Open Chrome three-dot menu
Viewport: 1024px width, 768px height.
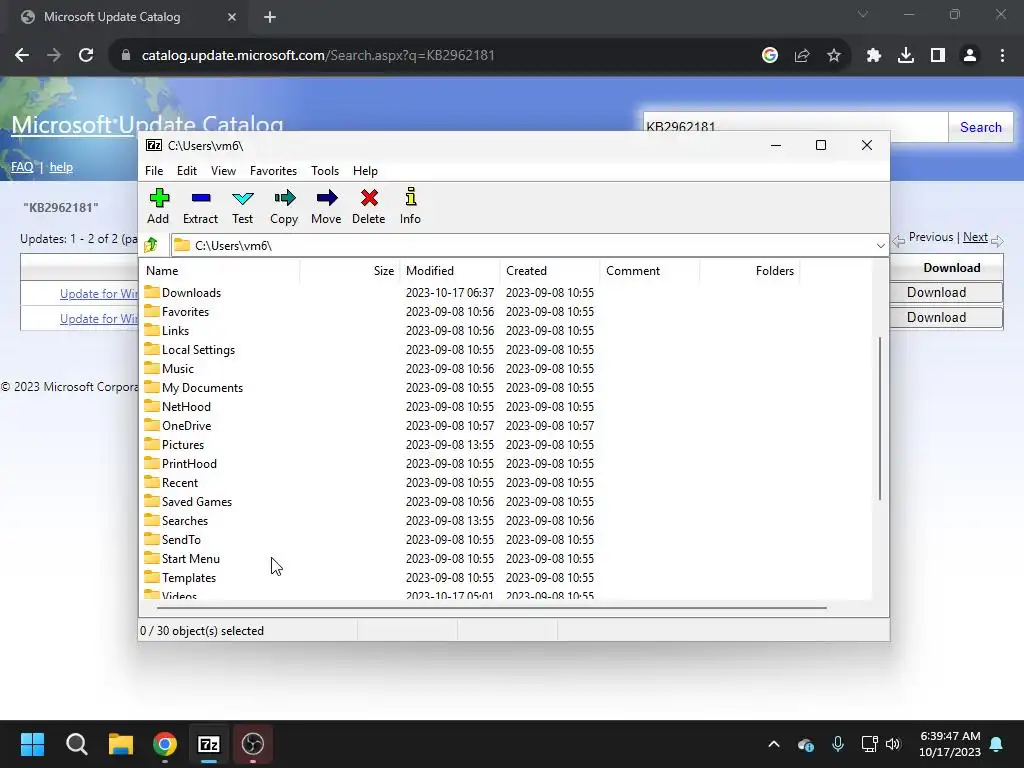tap(1002, 56)
